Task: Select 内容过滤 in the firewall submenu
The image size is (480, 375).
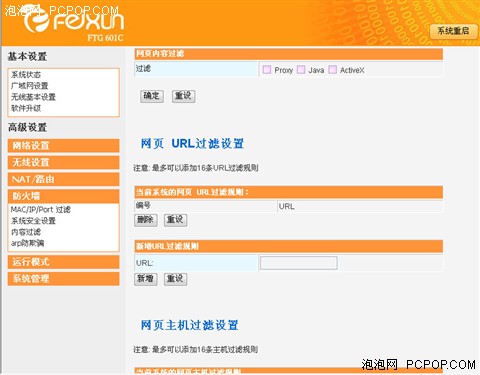Action: pyautogui.click(x=26, y=232)
